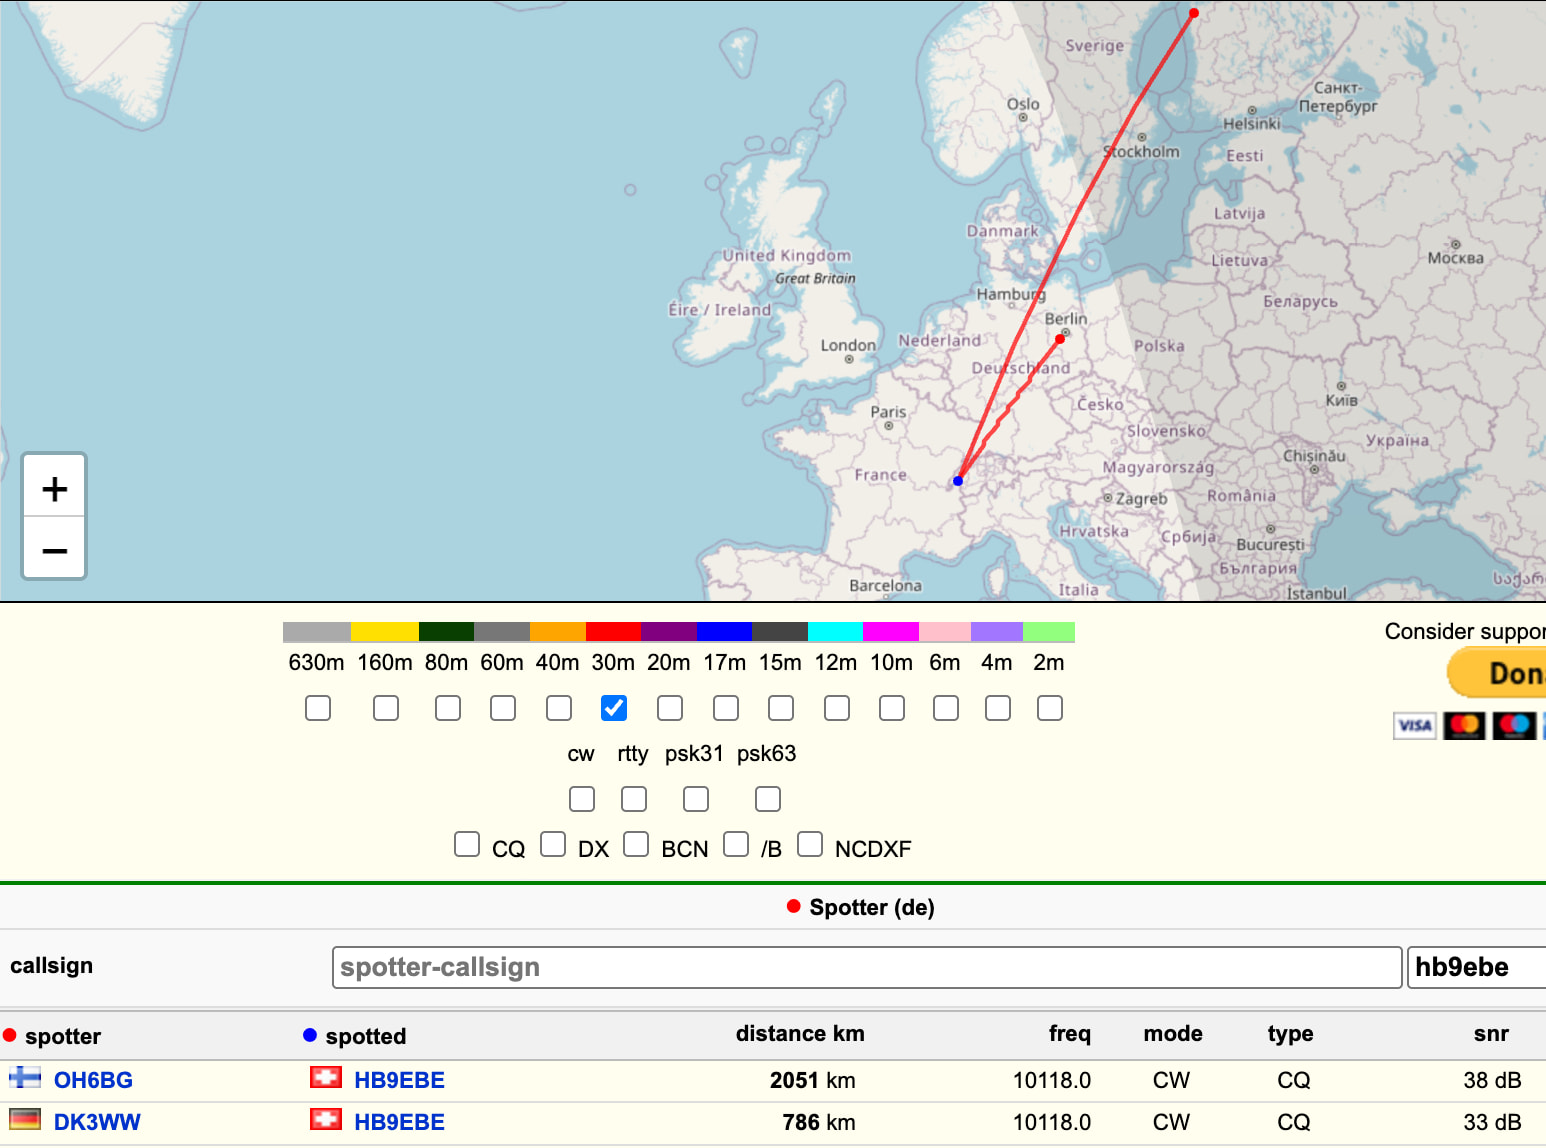Click the German flag beside DK3WW
Screen dimensions: 1546x1148
pos(25,1120)
